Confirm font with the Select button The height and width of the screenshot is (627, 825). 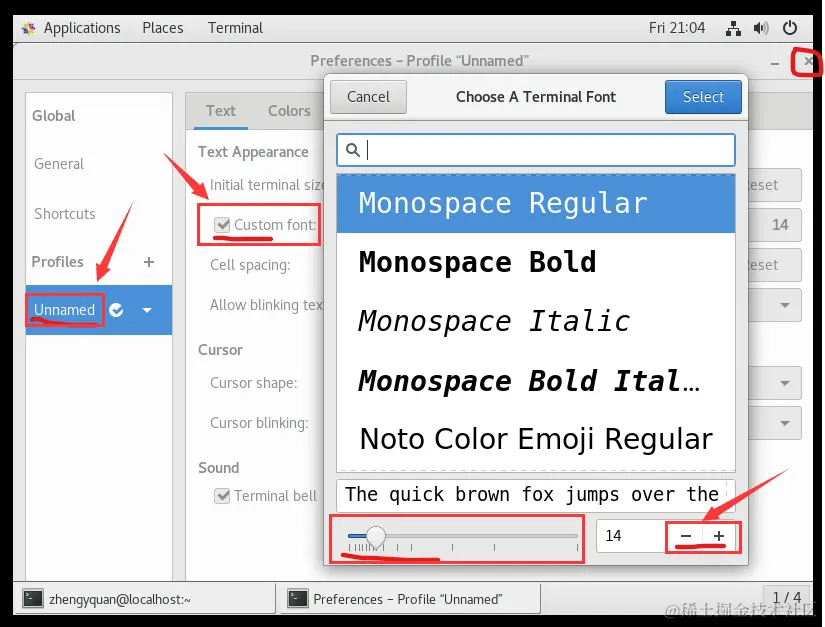pyautogui.click(x=703, y=97)
